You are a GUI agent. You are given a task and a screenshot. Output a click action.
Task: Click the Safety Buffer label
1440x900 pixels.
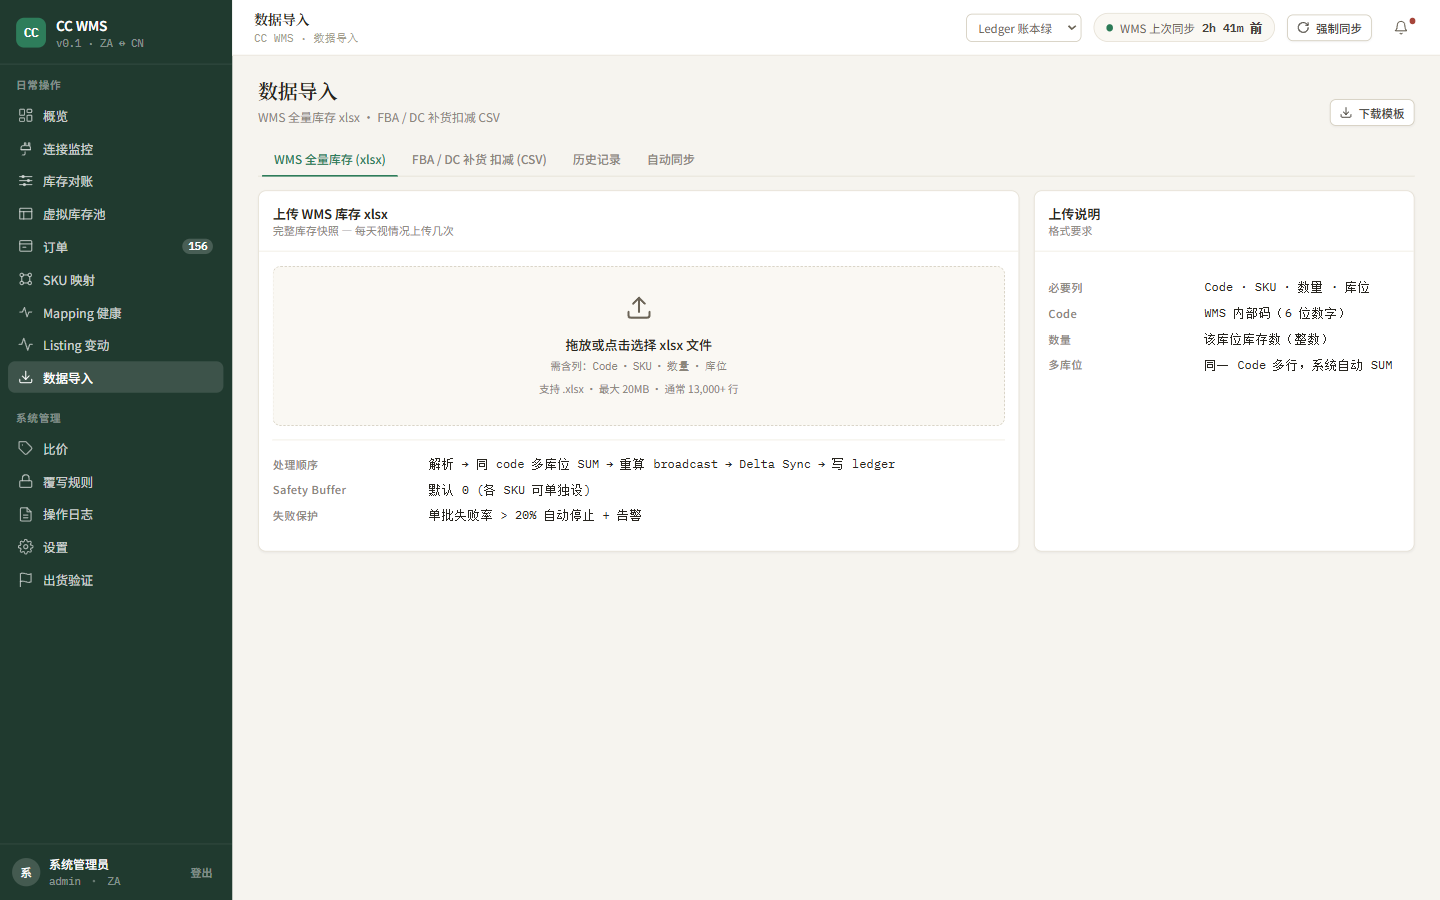click(310, 490)
